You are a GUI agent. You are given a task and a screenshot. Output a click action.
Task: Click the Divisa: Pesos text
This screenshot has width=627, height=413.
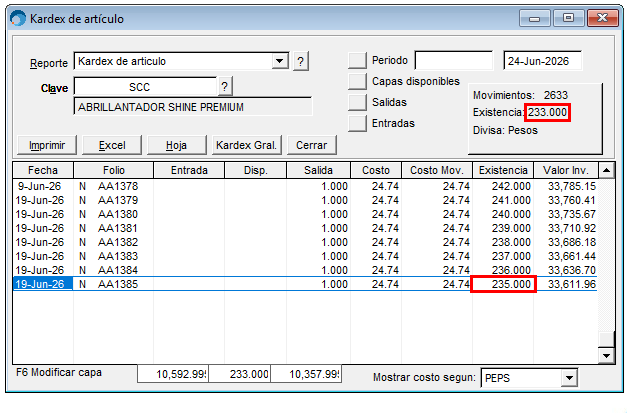pos(505,130)
